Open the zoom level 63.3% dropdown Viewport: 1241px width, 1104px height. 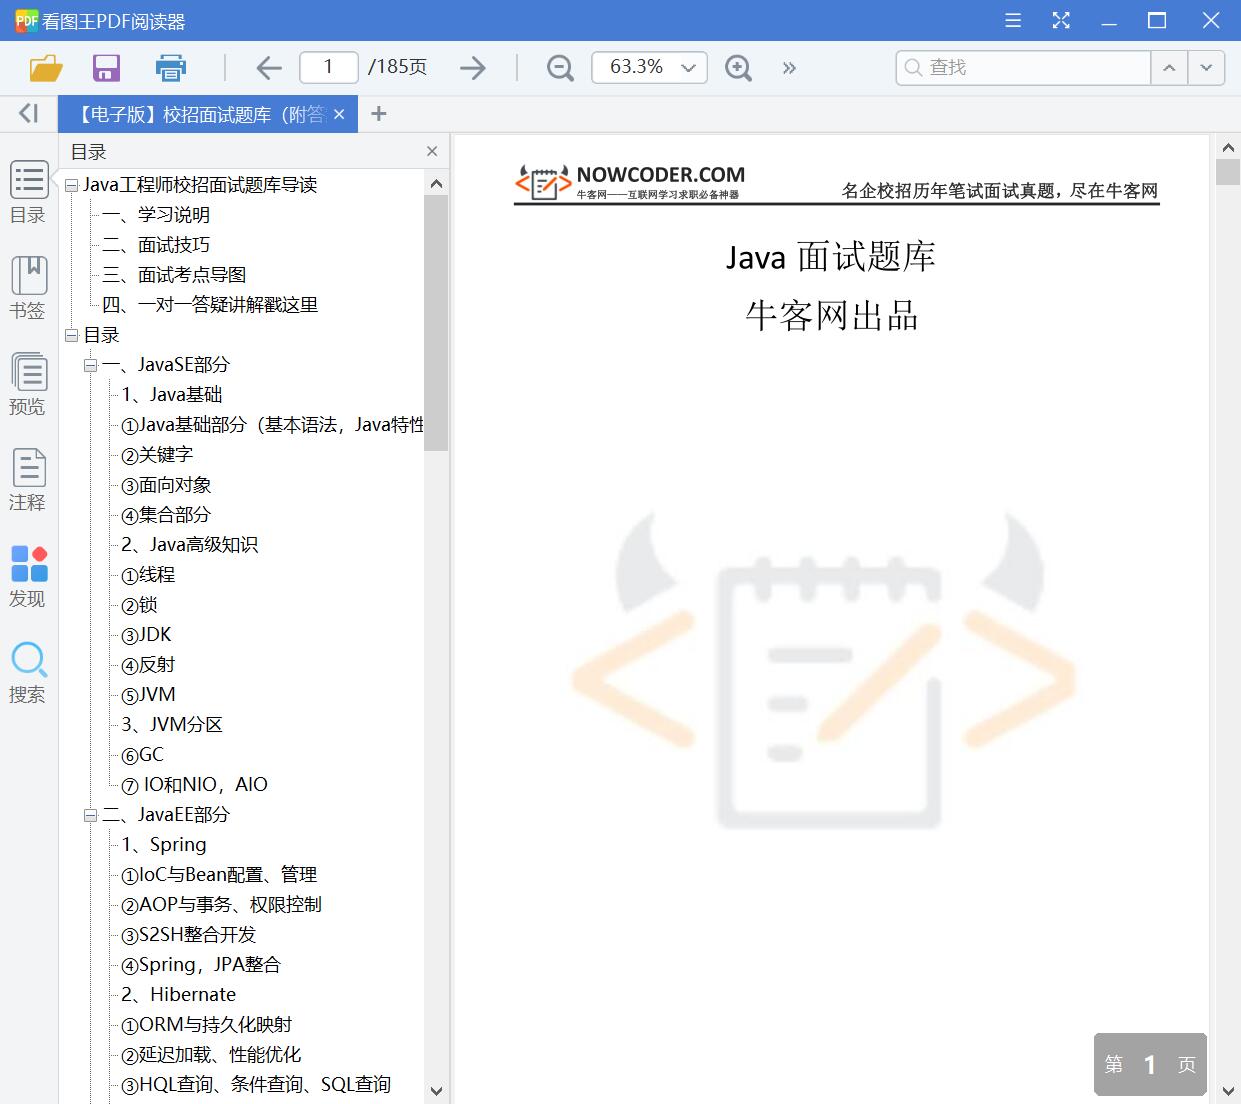tap(650, 67)
